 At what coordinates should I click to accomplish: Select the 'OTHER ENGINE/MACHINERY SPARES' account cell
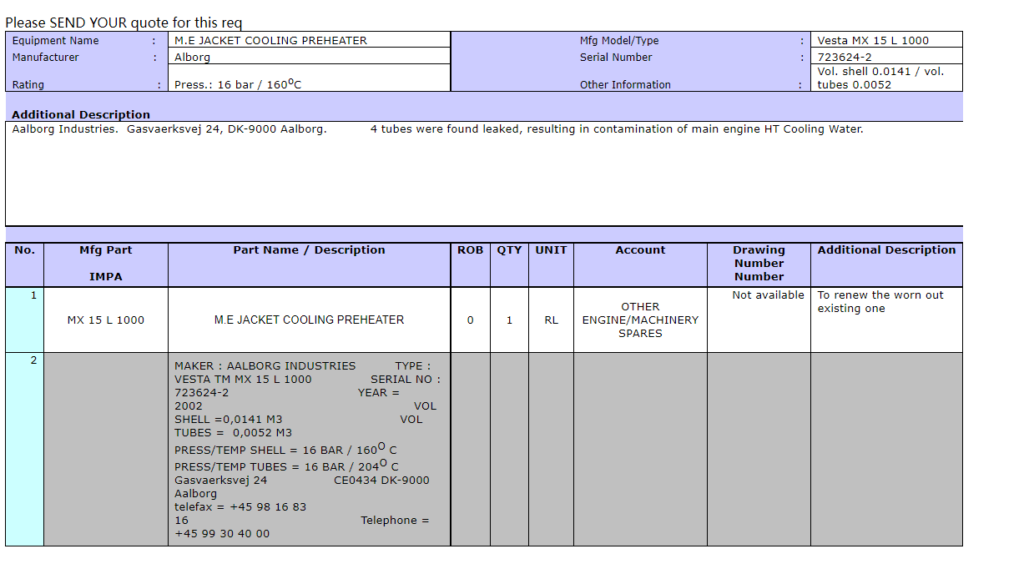[x=640, y=320]
